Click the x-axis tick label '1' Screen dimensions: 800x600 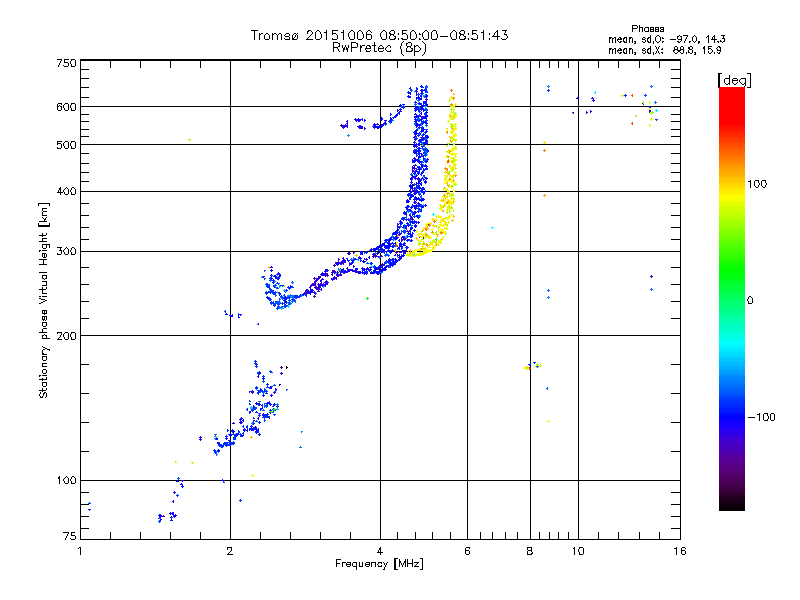(x=80, y=551)
